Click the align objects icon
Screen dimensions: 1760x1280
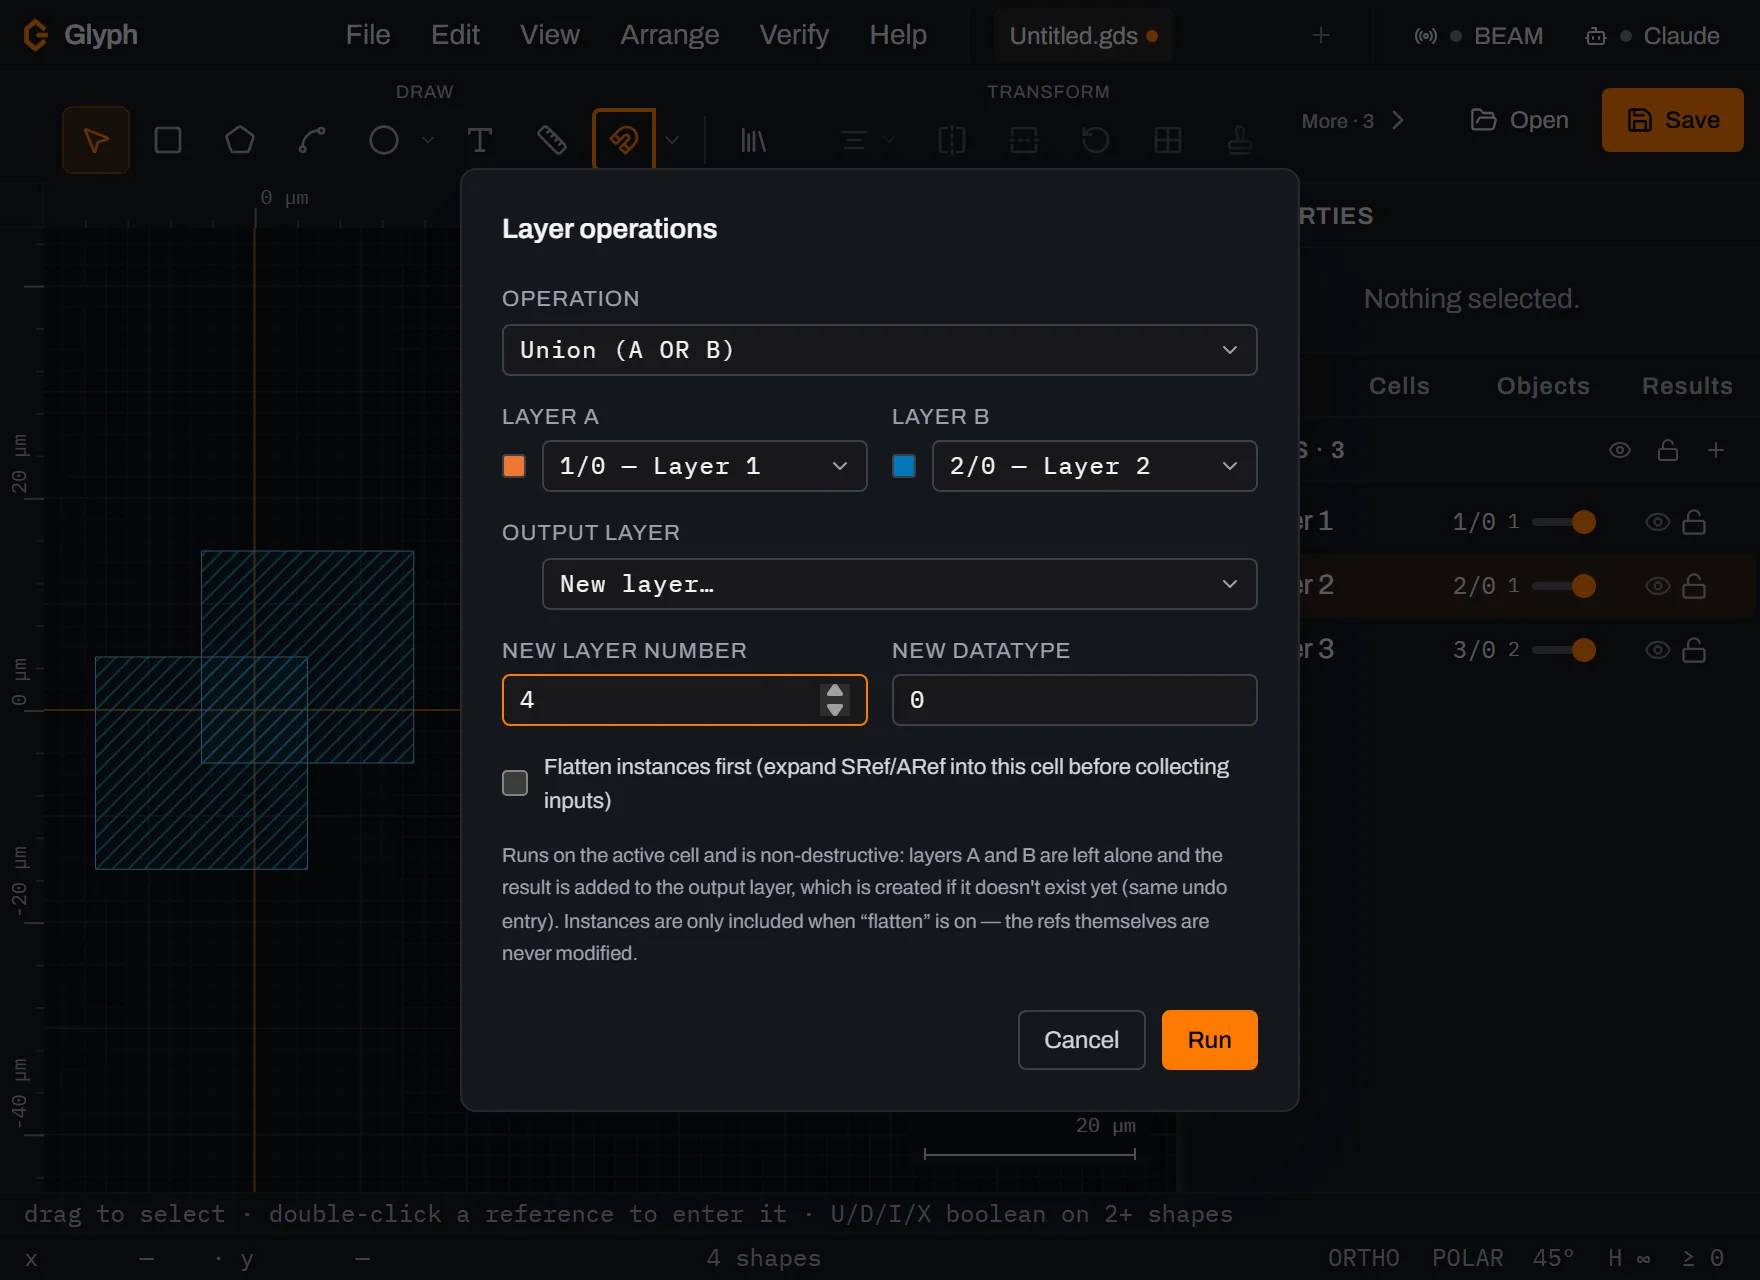(x=854, y=140)
